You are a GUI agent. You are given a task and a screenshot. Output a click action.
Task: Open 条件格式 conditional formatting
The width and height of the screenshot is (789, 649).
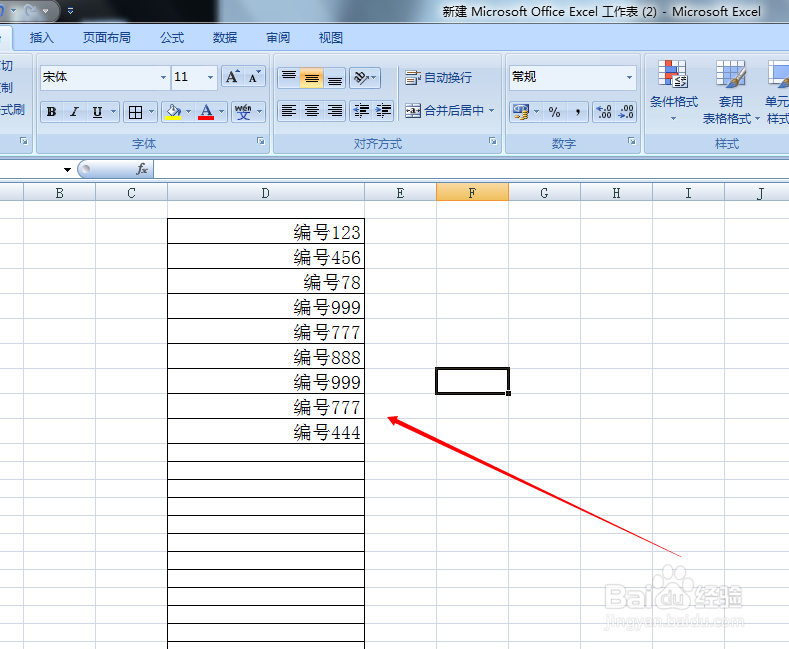[673, 92]
